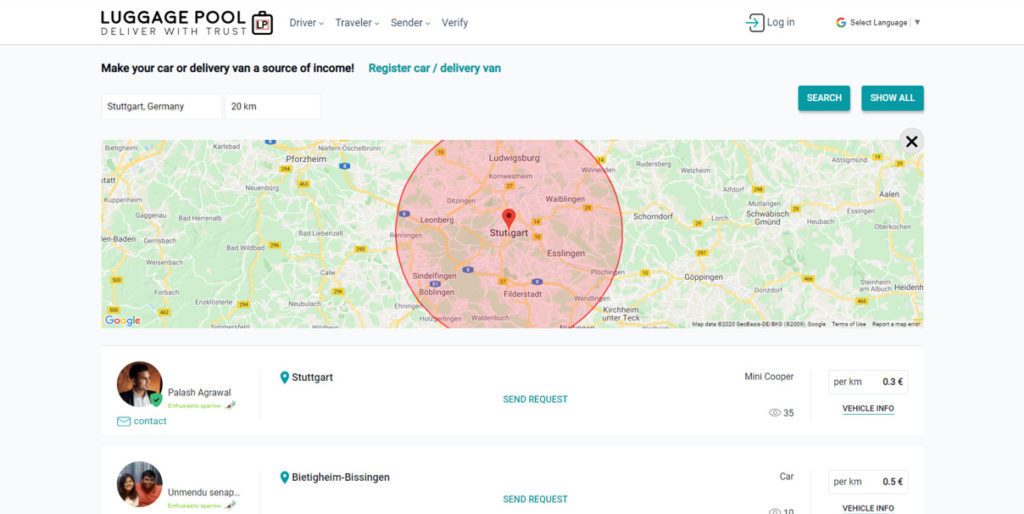Open VEHICLE INFO for the Mini Cooper
Image resolution: width=1024 pixels, height=514 pixels.
[x=868, y=409]
